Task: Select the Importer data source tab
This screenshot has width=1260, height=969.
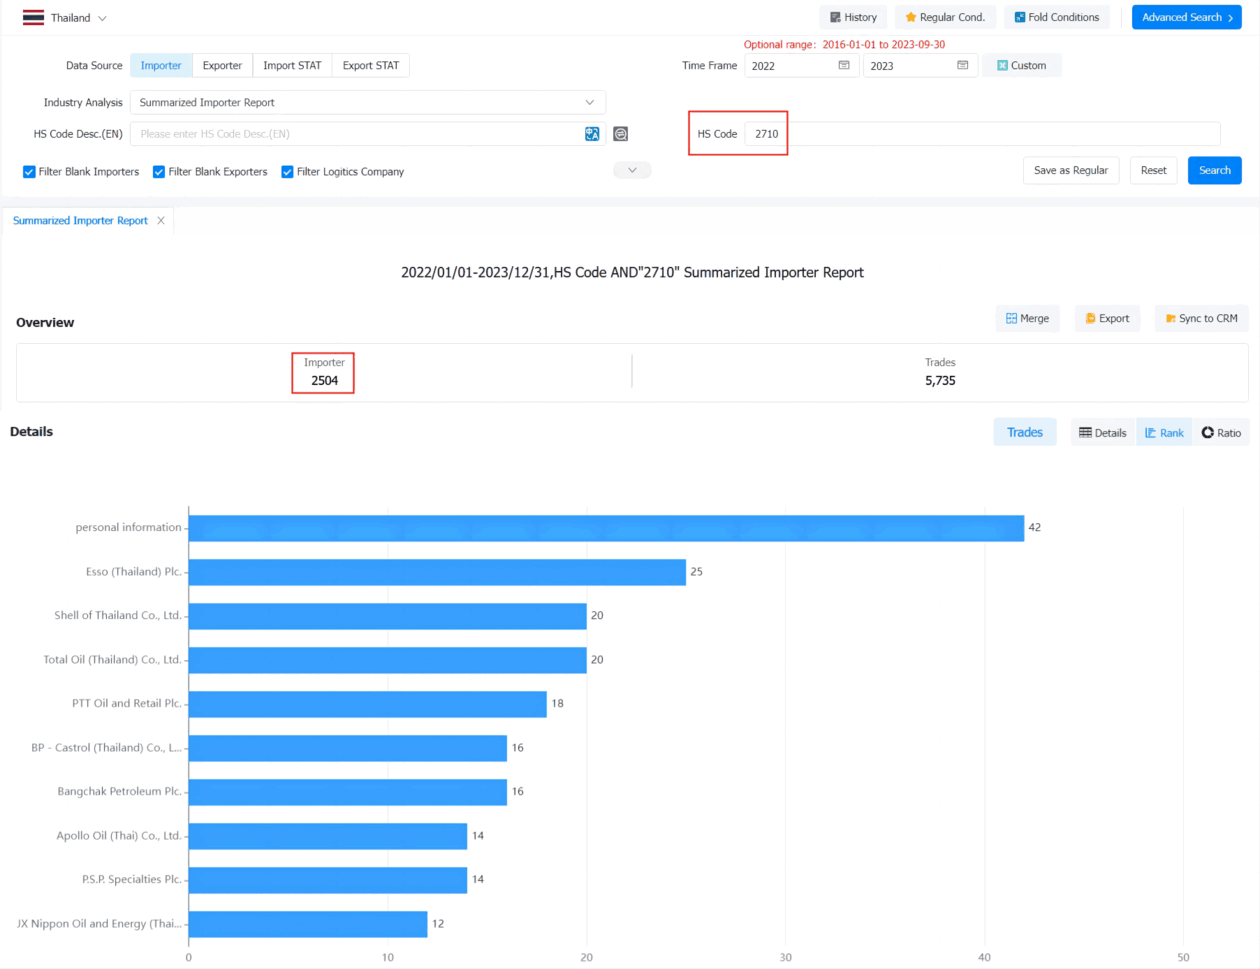Action: [161, 65]
